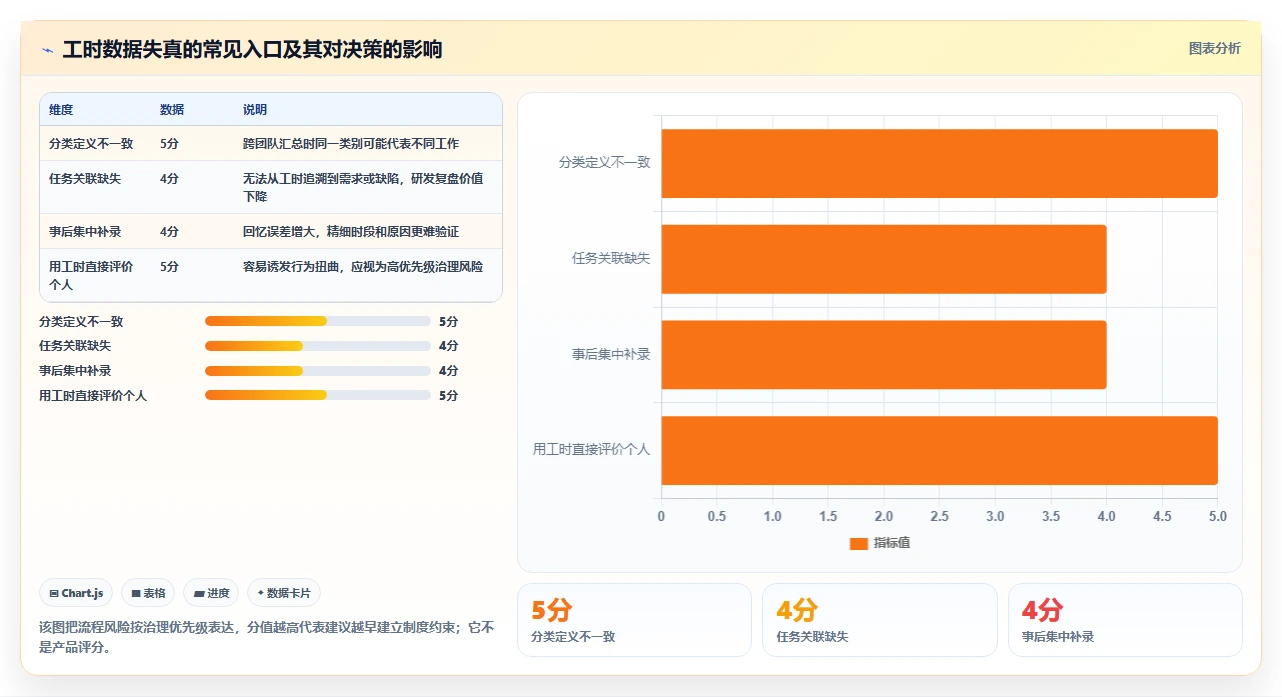1282x697 pixels.
Task: Click the 5分 value in 分类定义不一致 table row
Action: coord(169,144)
